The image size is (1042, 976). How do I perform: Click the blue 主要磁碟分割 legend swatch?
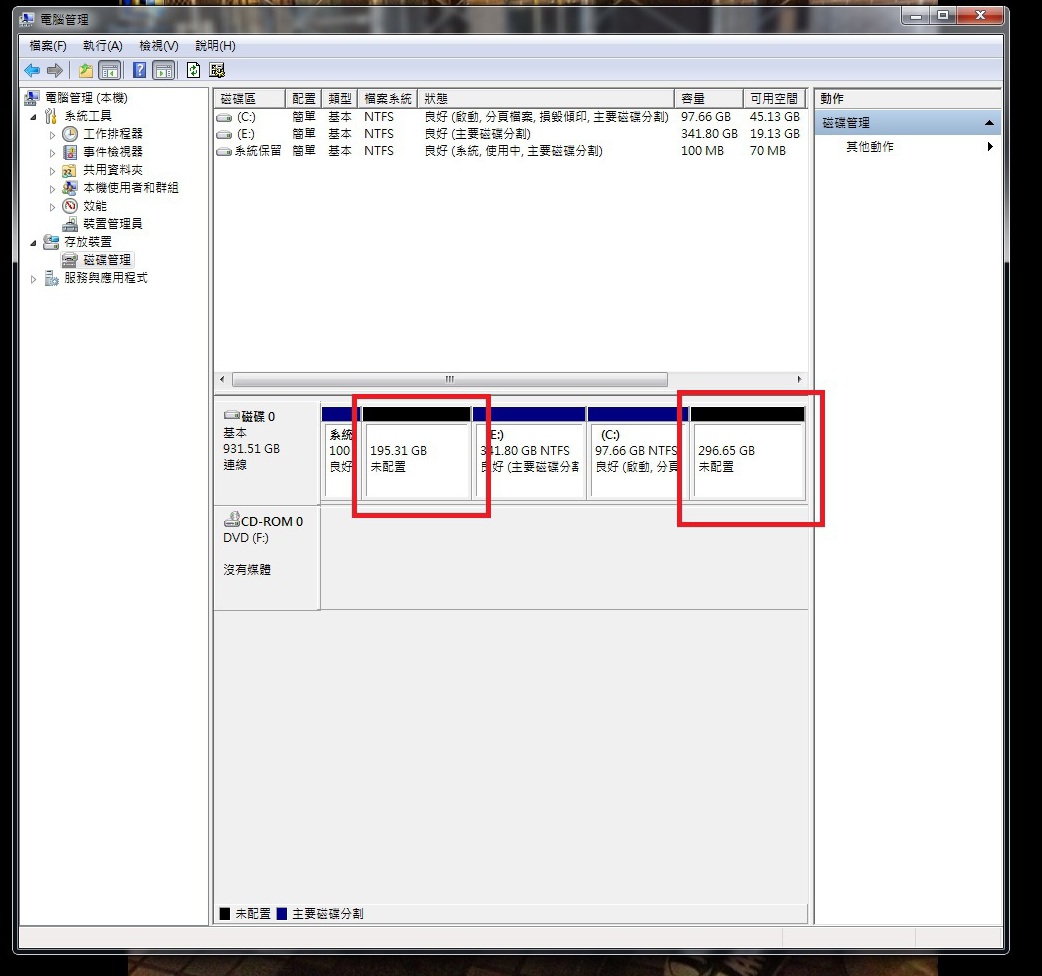(282, 914)
